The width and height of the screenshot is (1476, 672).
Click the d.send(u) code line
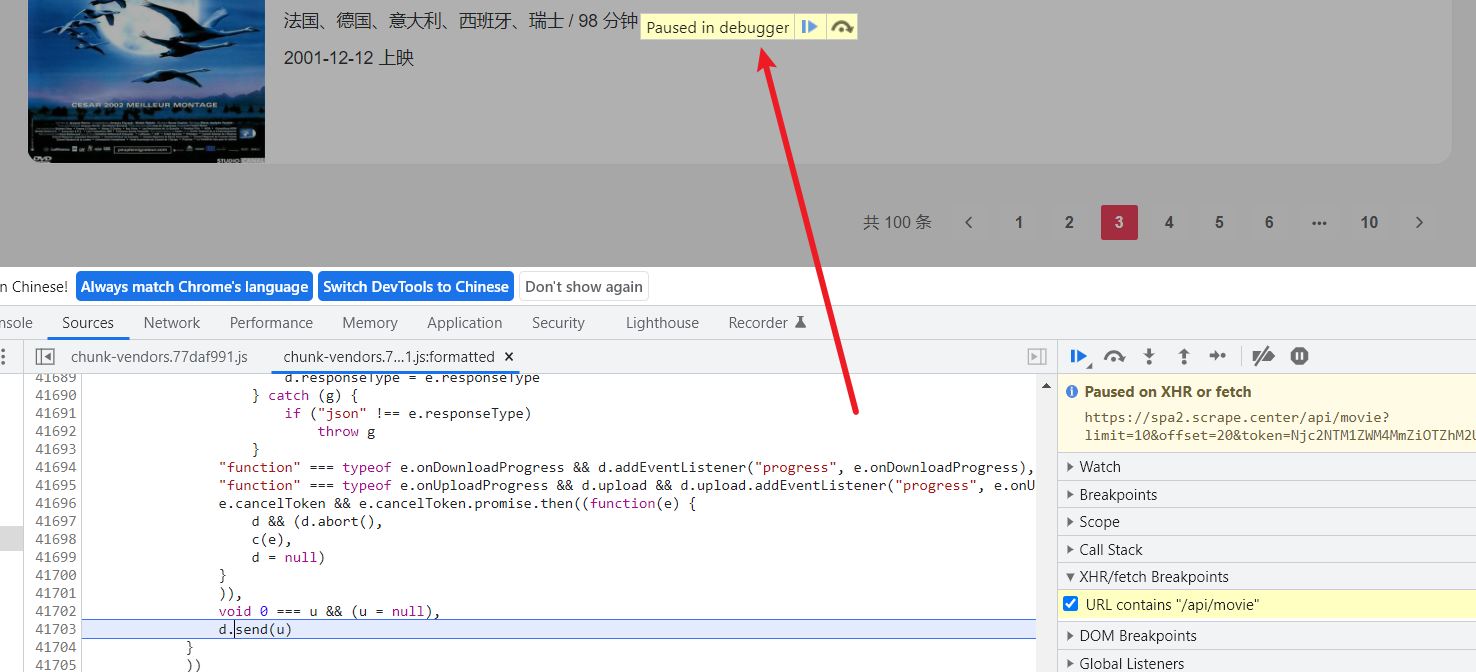pos(255,629)
